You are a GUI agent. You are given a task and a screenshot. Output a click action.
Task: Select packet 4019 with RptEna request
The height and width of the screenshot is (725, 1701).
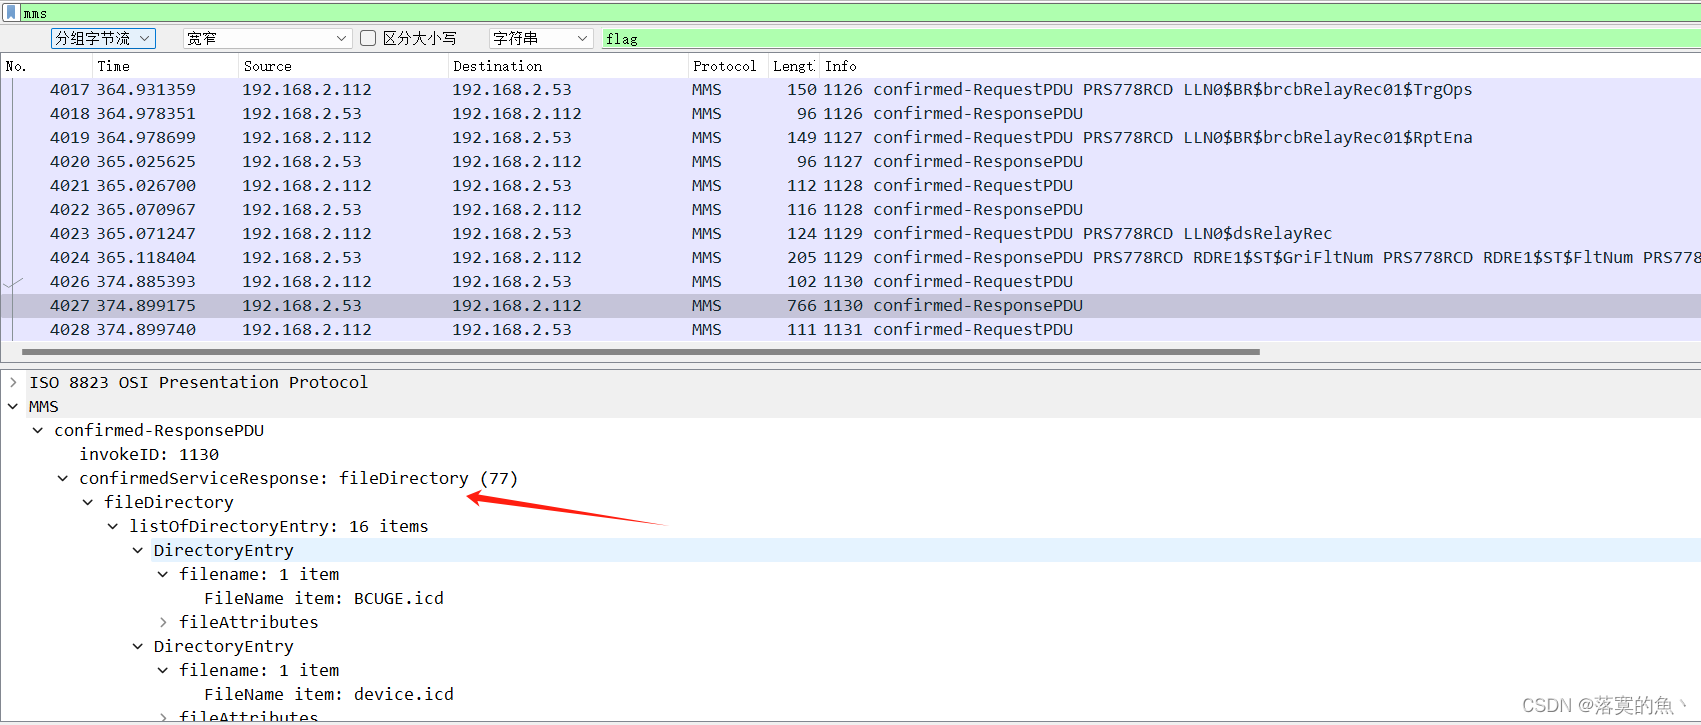tap(850, 138)
